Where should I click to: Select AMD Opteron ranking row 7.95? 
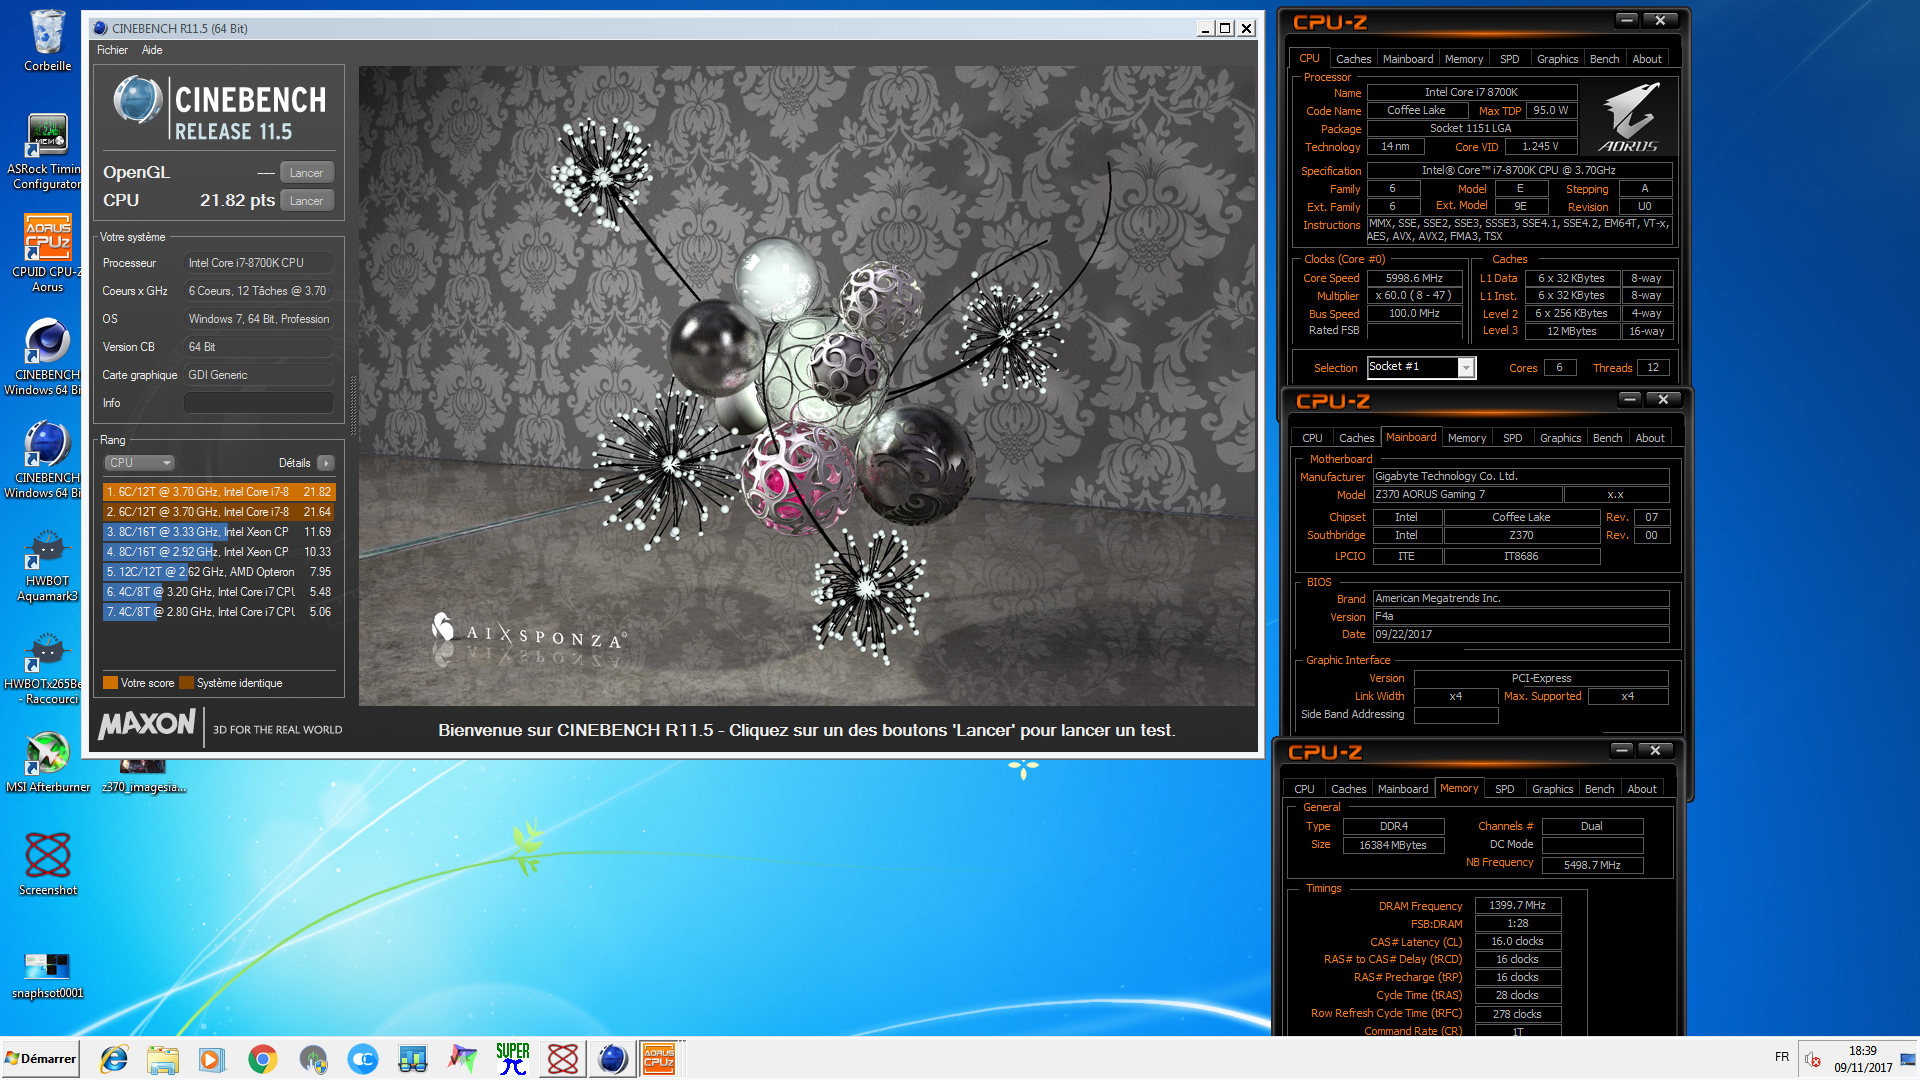pyautogui.click(x=218, y=572)
